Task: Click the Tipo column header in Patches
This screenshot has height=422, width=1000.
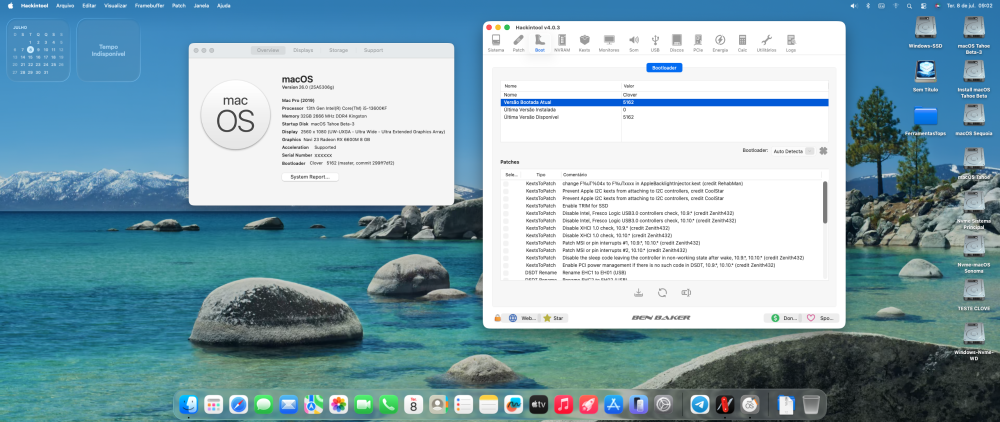Action: [540, 174]
